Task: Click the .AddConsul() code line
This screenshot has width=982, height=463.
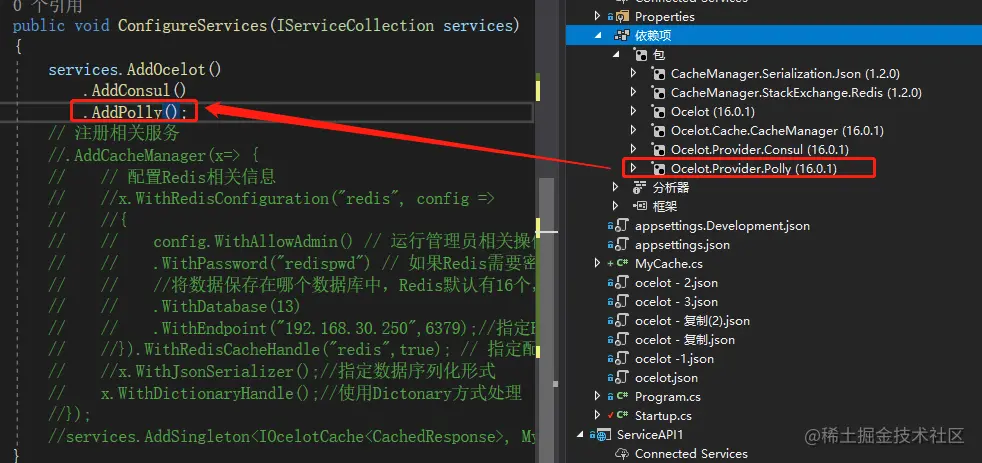Action: (x=134, y=91)
